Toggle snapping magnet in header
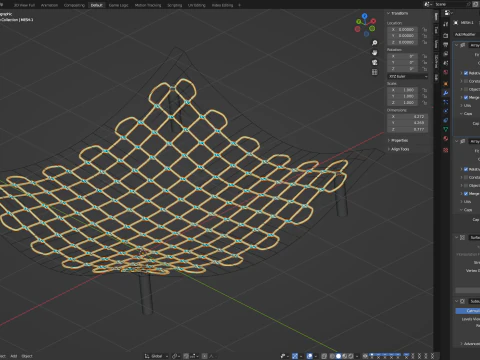Image resolution: width=480 pixels, height=360 pixels. [x=186, y=356]
